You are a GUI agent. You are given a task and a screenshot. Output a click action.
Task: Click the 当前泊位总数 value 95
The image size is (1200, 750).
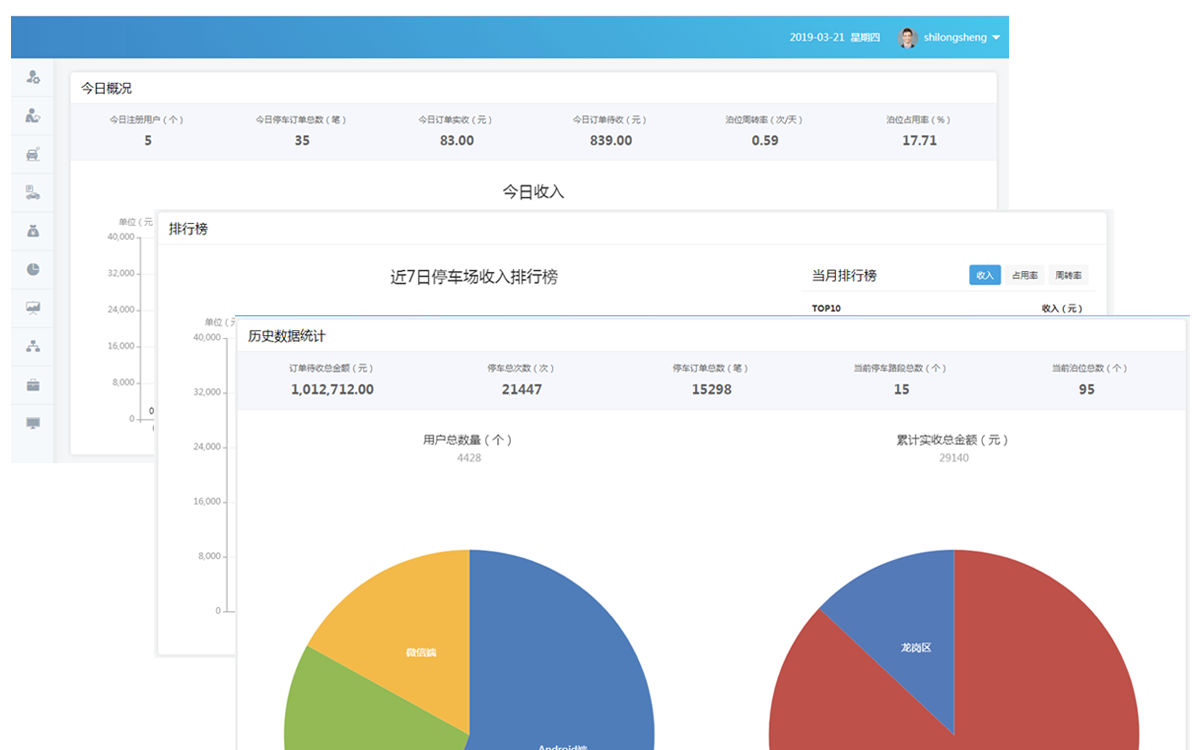1087,390
